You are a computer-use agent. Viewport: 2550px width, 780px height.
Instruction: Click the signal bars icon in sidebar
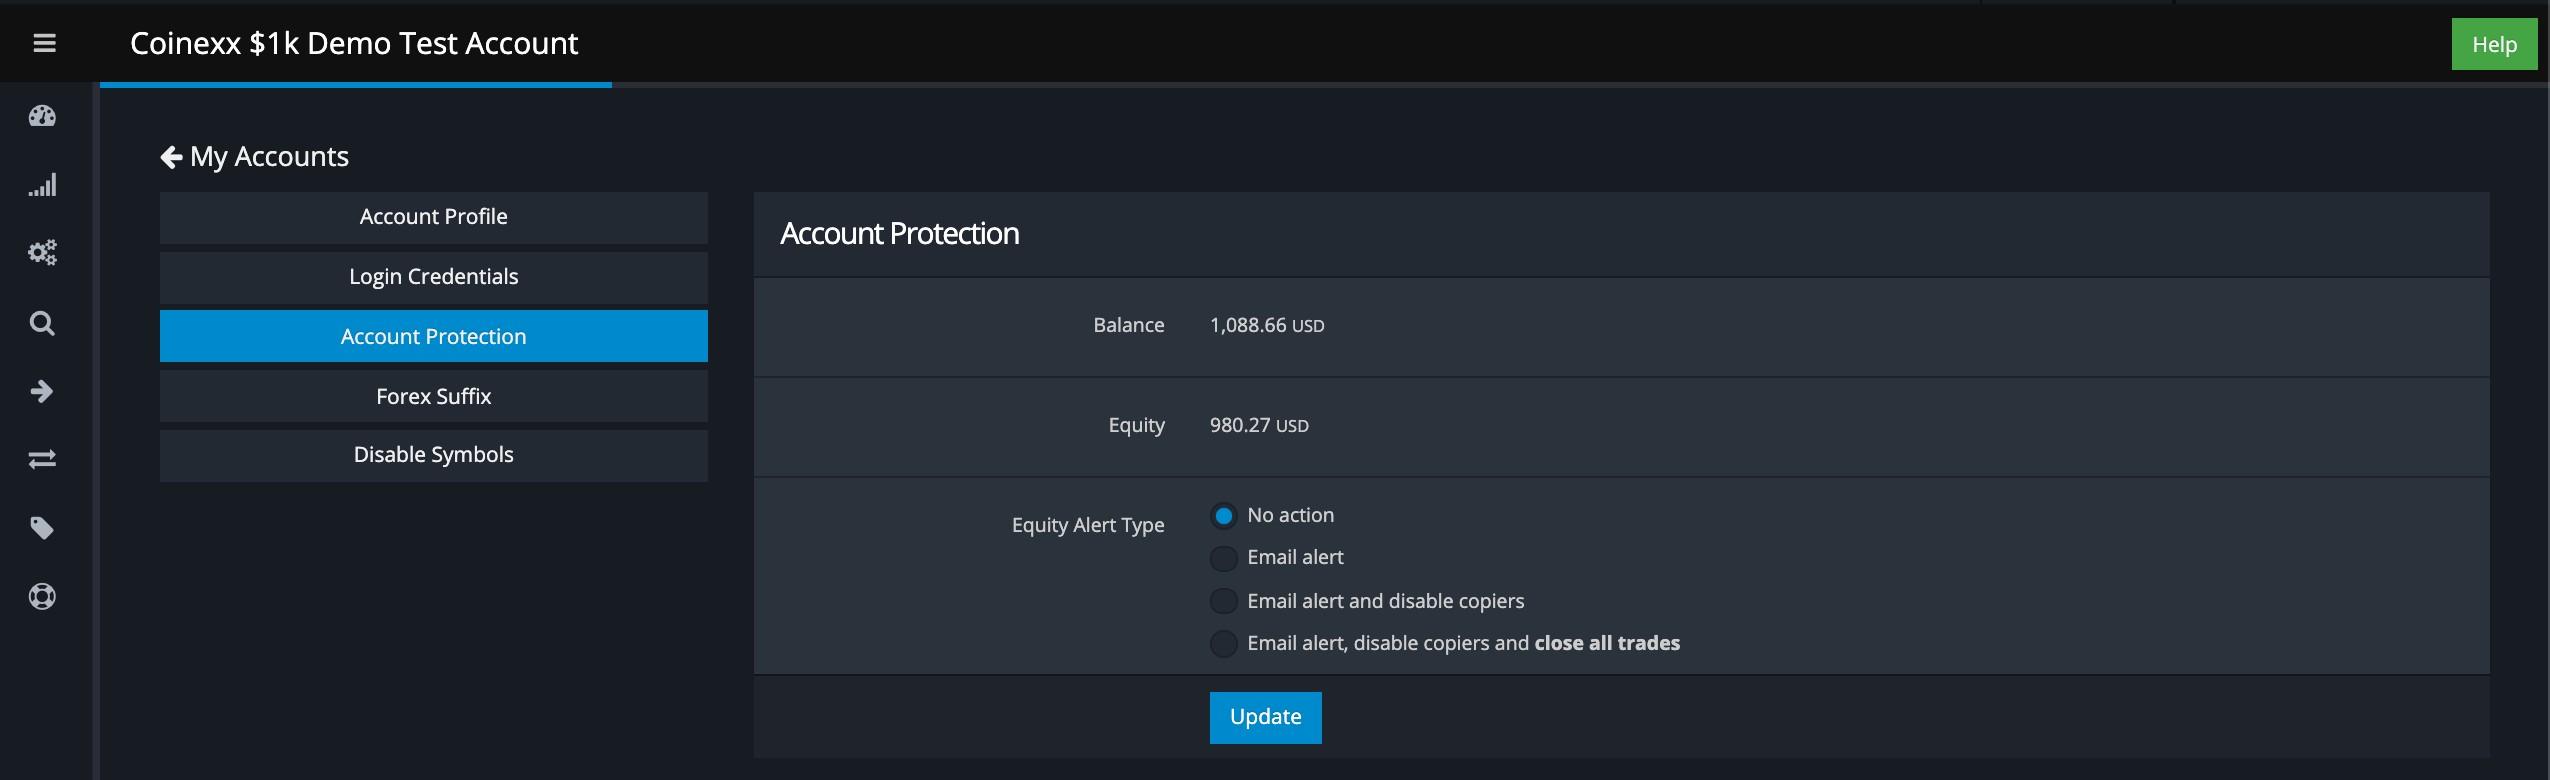(42, 185)
